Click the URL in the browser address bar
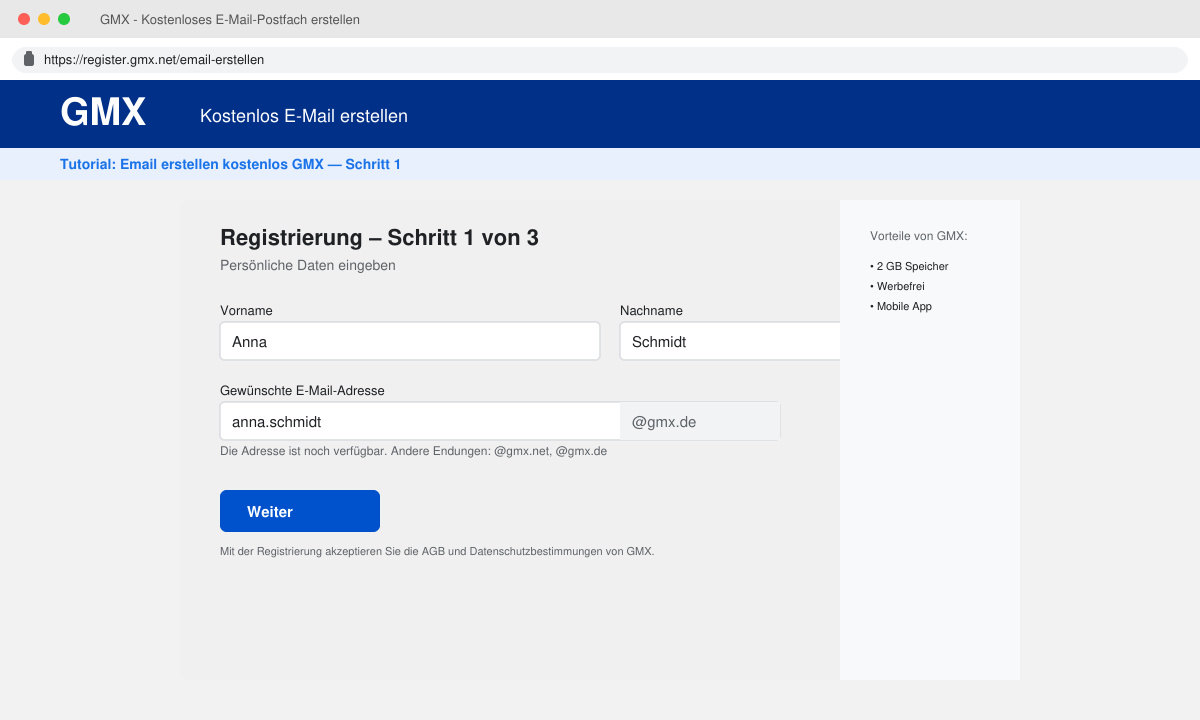The image size is (1200, 720). (154, 59)
